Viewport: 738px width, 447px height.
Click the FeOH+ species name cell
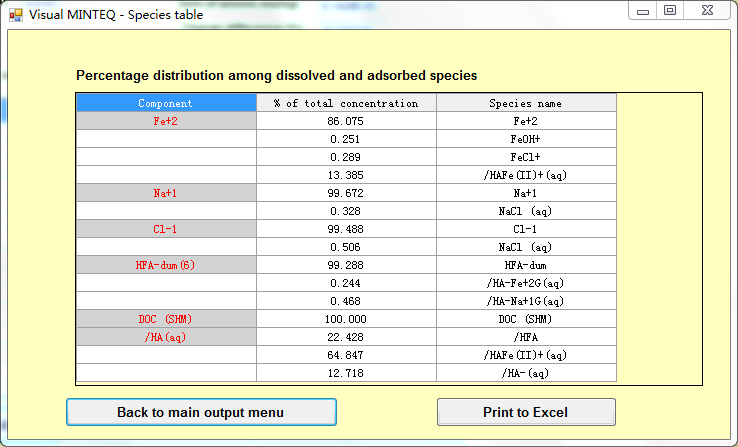click(x=526, y=139)
